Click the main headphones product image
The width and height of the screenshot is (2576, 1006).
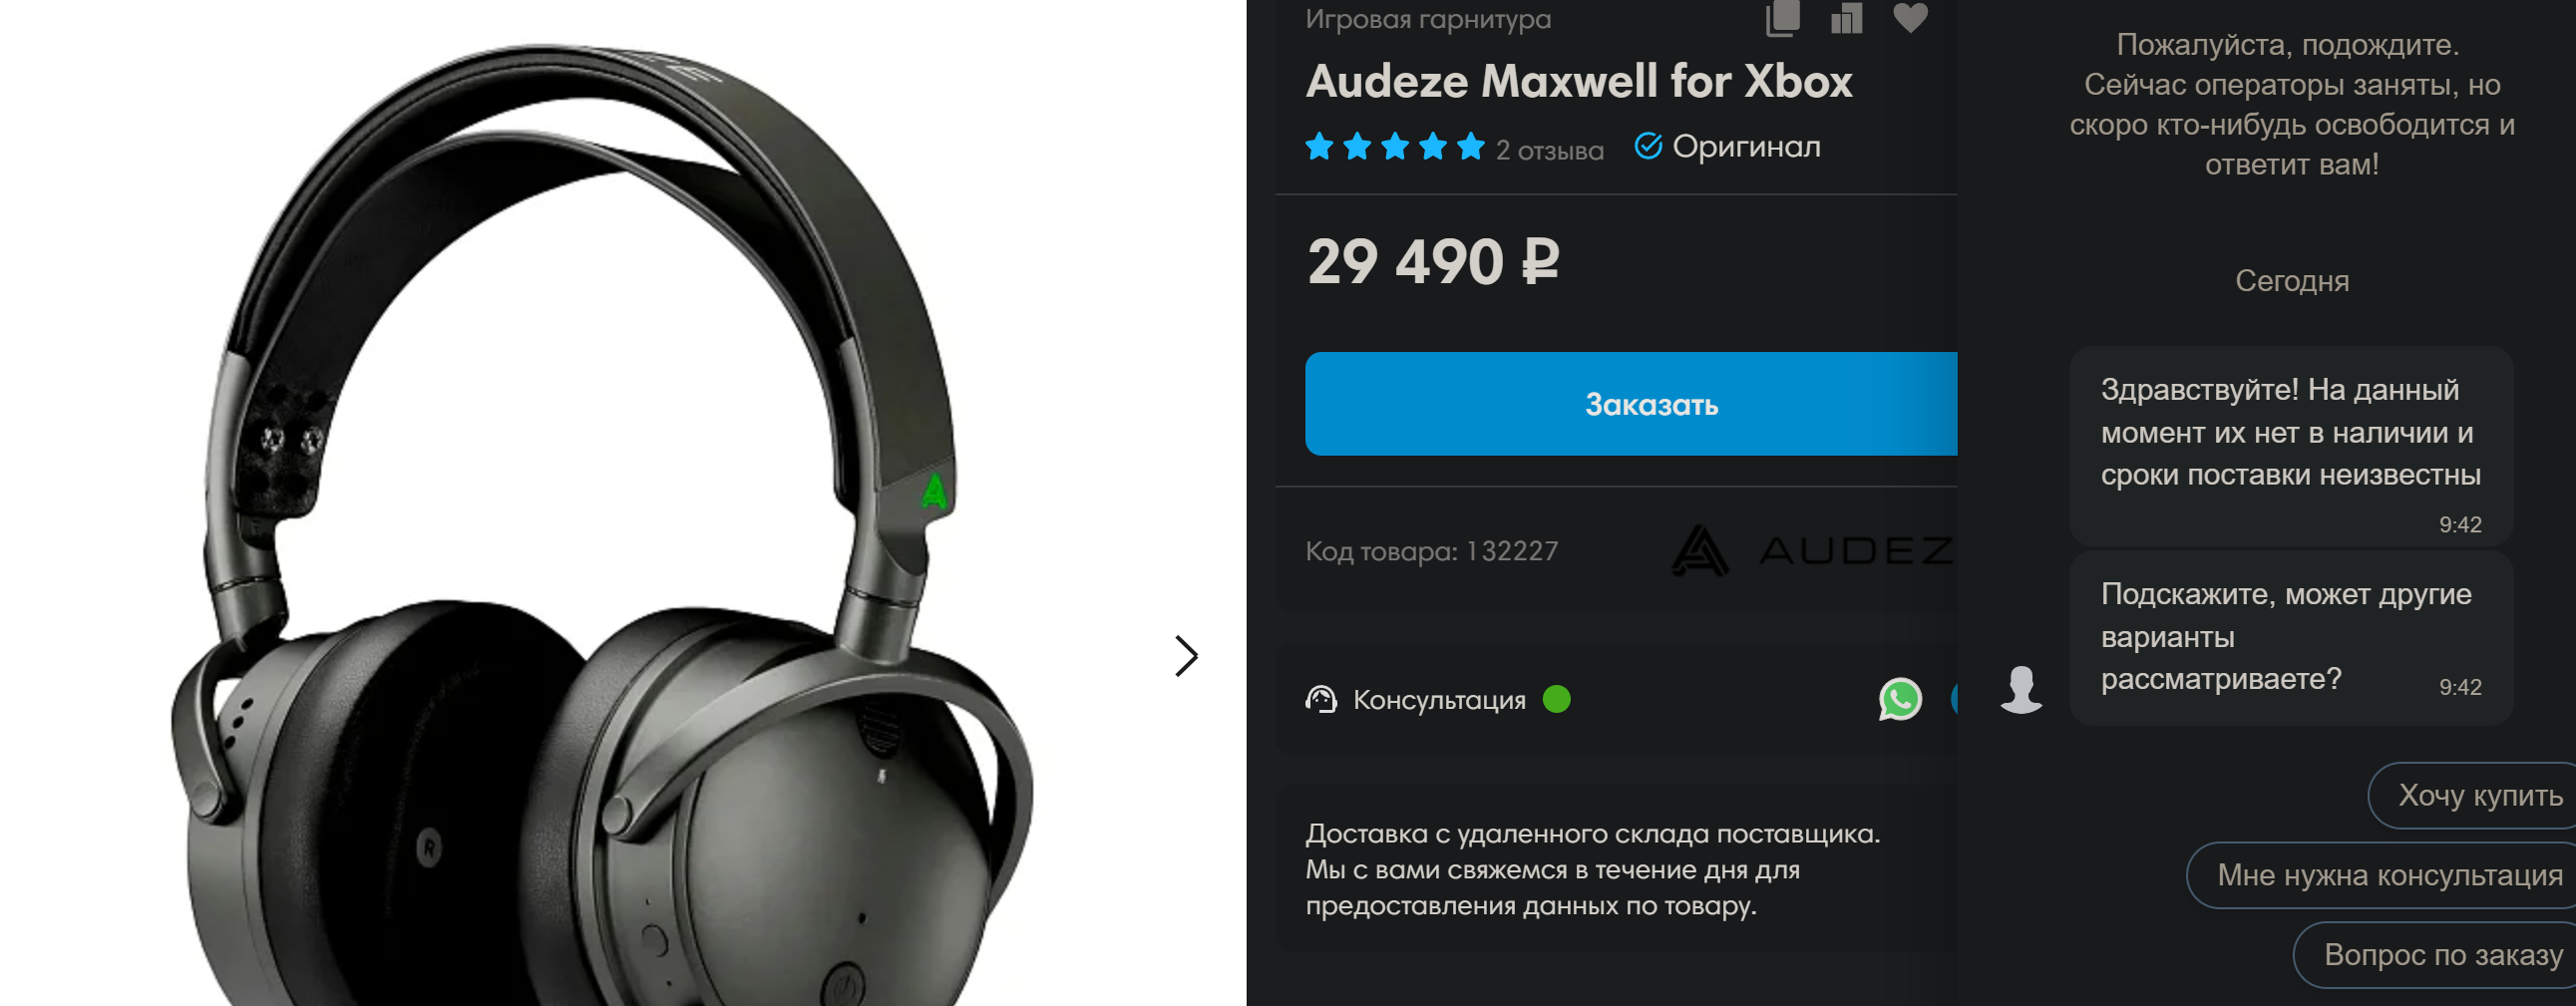point(600,520)
